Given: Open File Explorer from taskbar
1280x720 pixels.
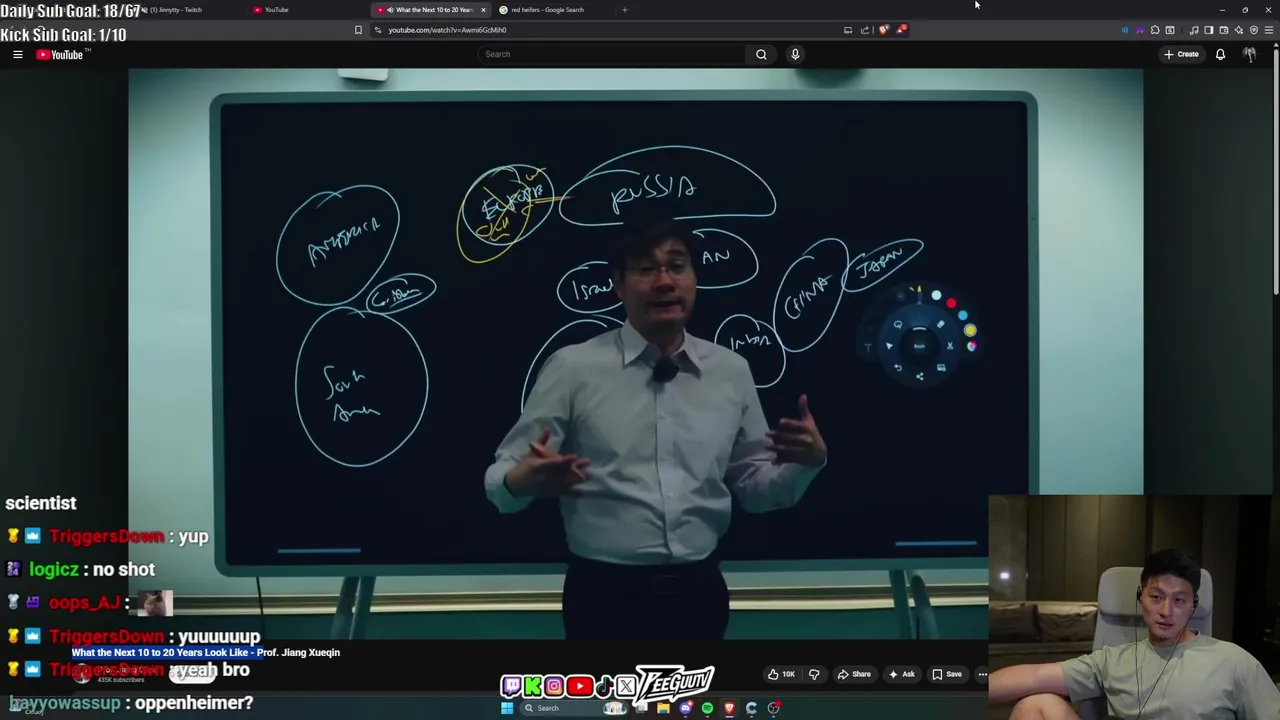Looking at the screenshot, I should click(x=663, y=708).
